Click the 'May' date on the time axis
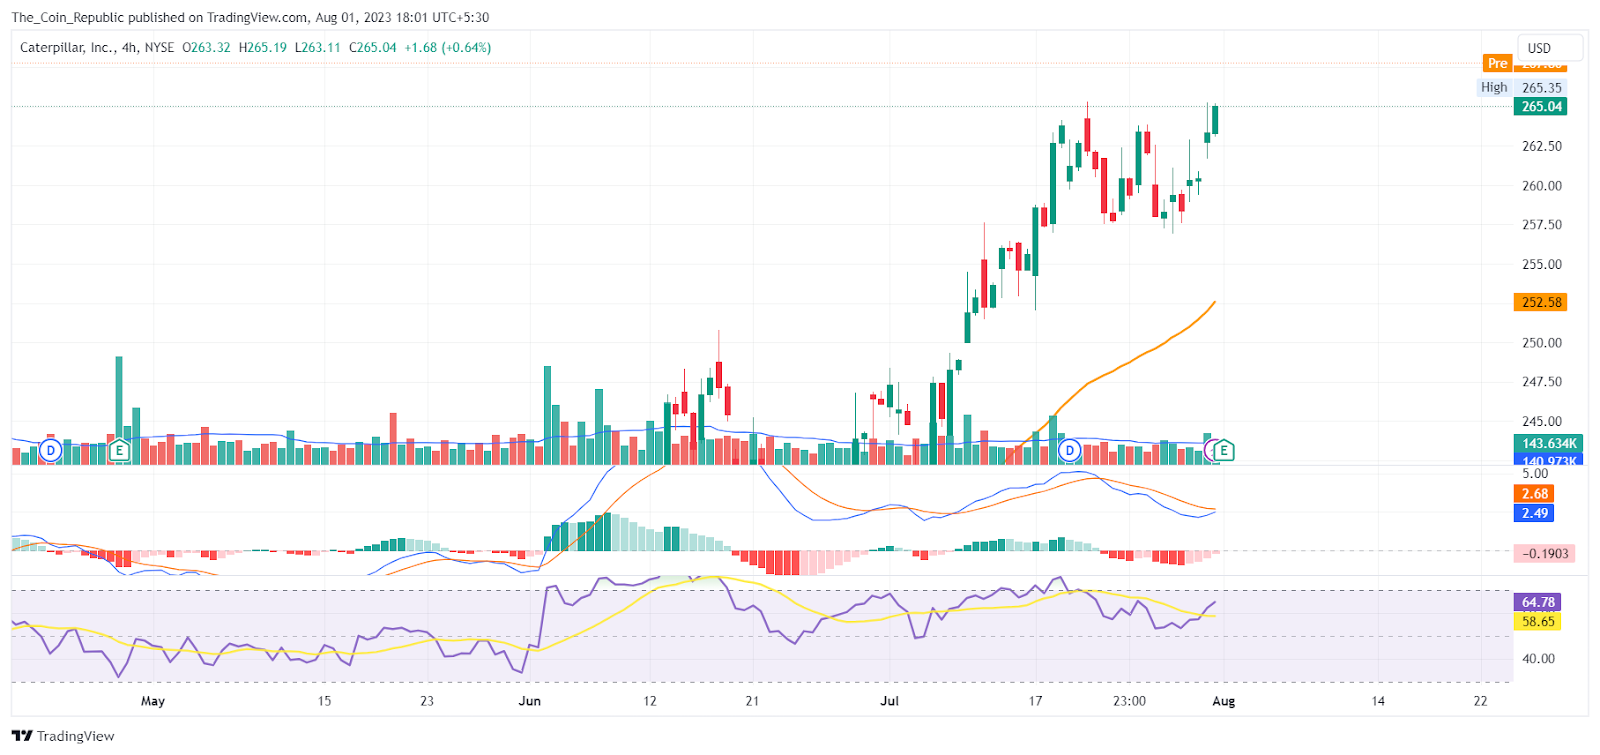1600x755 pixels. [x=153, y=701]
